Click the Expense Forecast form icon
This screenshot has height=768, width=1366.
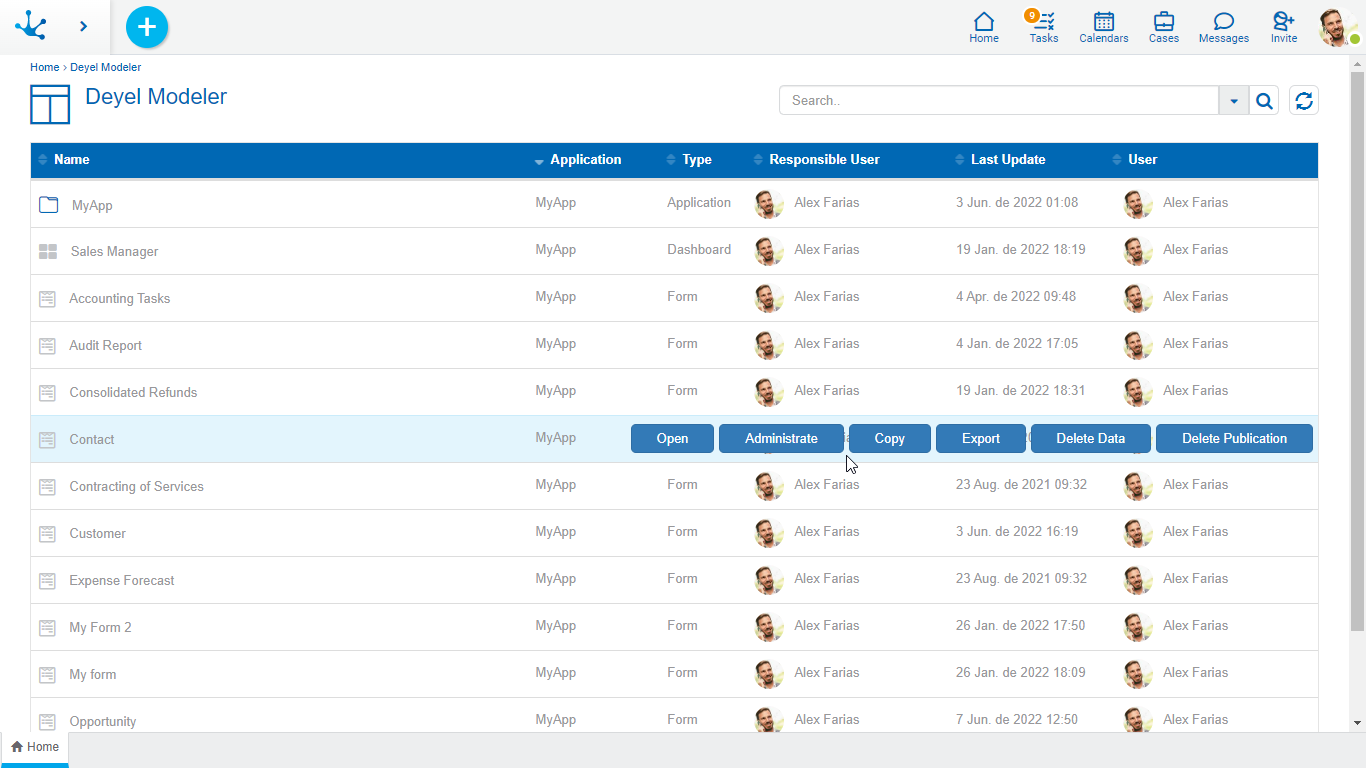(x=47, y=581)
